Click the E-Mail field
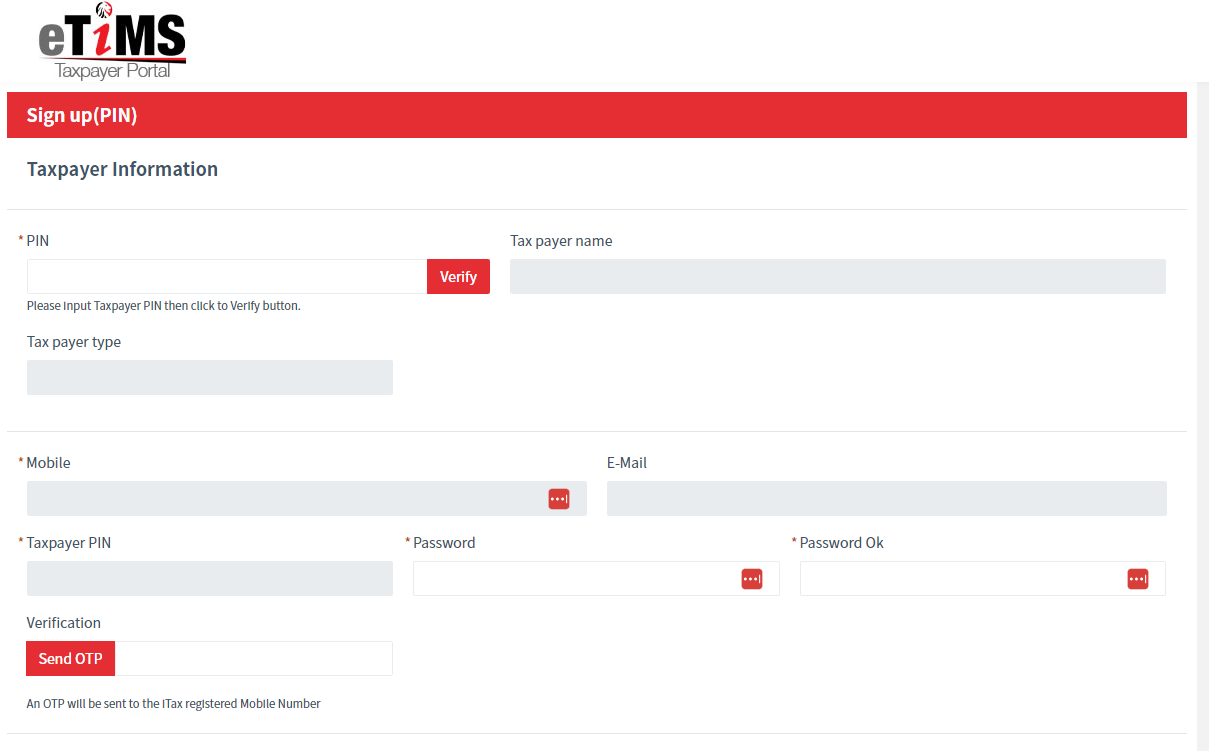1209x751 pixels. coord(887,499)
